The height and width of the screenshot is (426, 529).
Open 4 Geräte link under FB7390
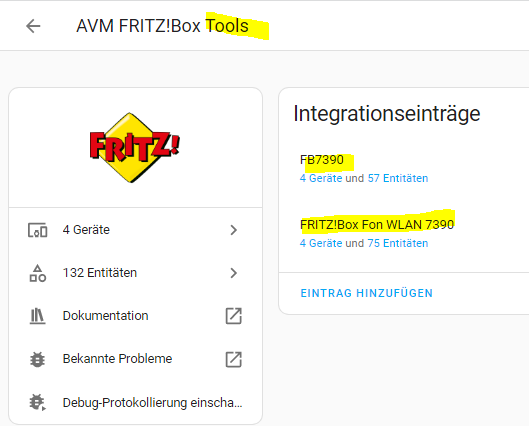click(x=321, y=178)
